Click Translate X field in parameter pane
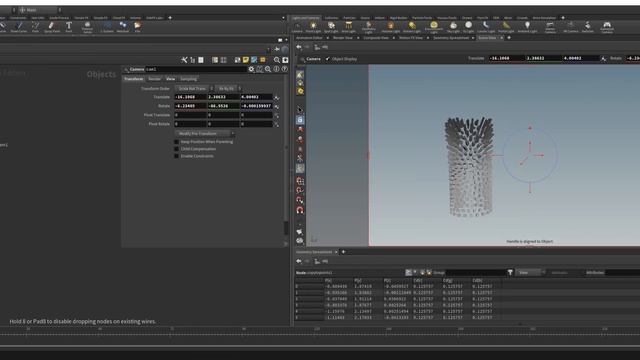The height and width of the screenshot is (360, 640). (x=191, y=97)
